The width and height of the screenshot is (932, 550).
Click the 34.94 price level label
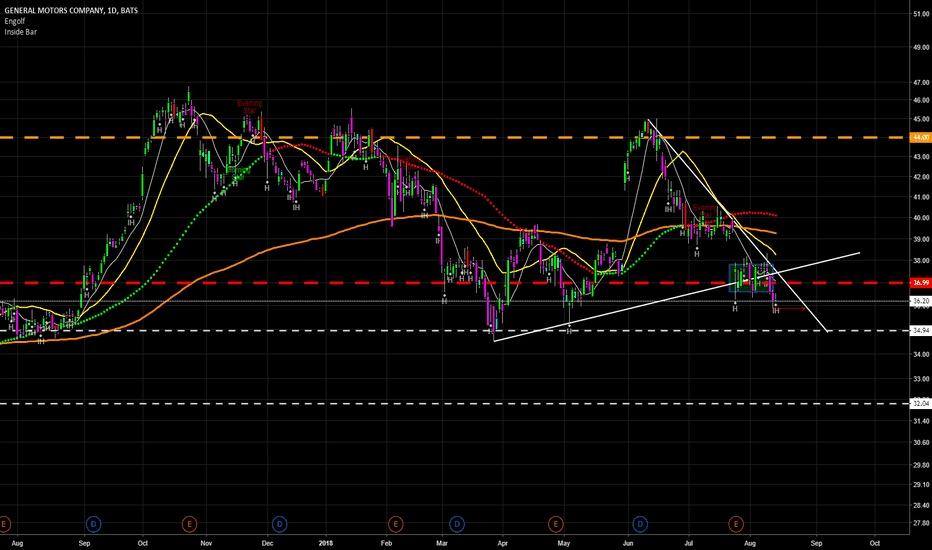coord(921,330)
